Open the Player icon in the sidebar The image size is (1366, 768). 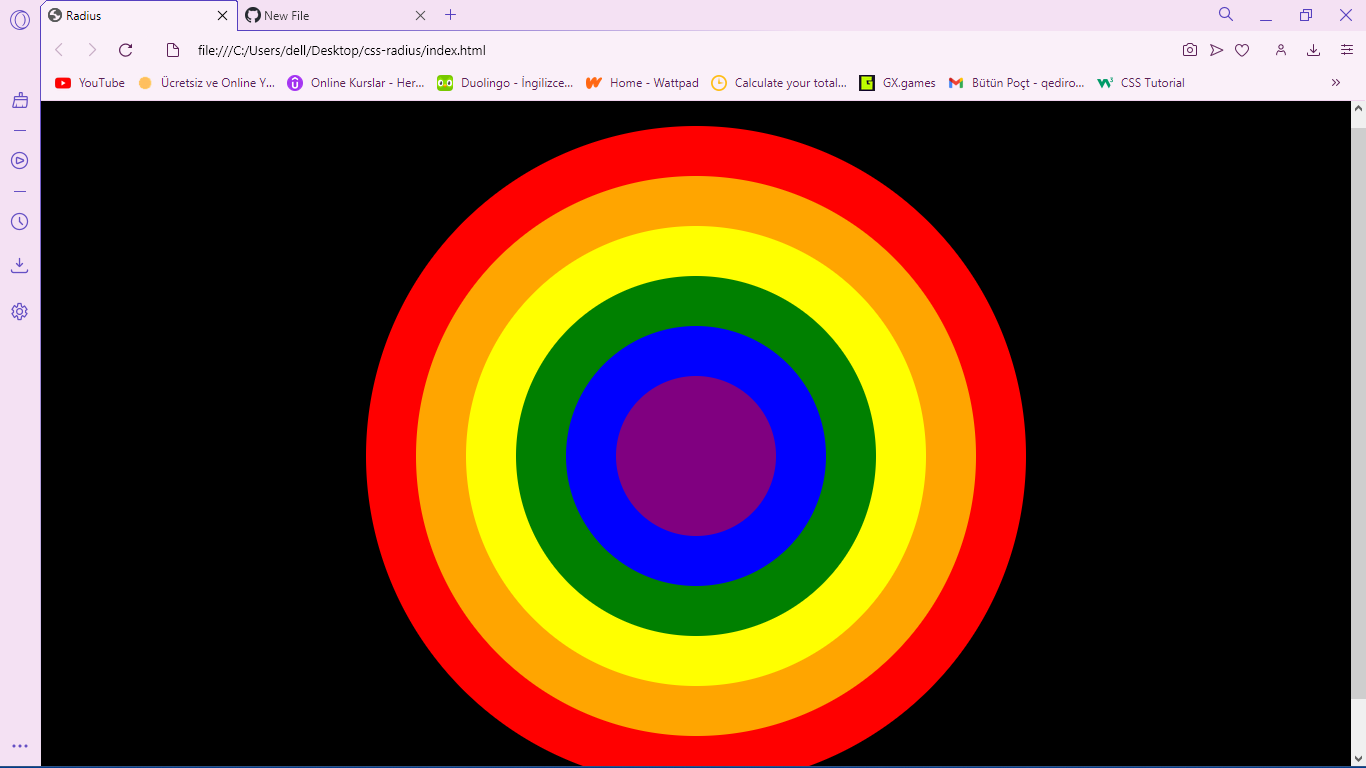(20, 160)
